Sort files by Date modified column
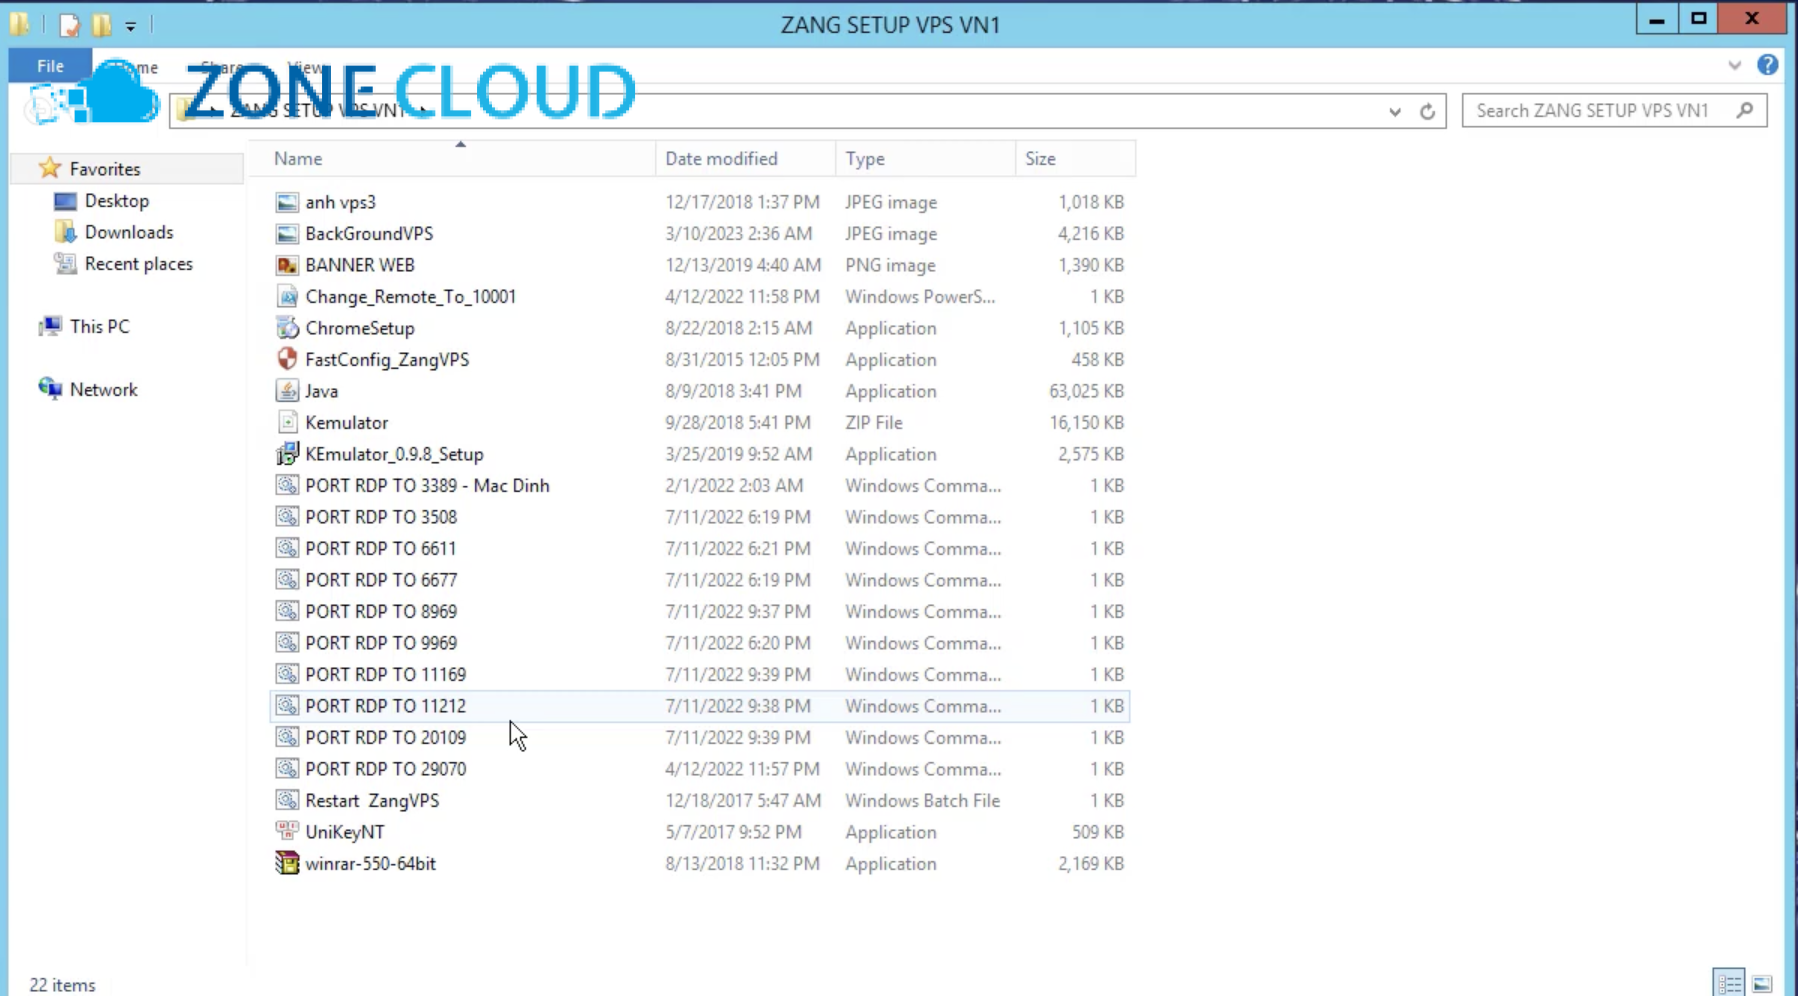 coord(721,159)
